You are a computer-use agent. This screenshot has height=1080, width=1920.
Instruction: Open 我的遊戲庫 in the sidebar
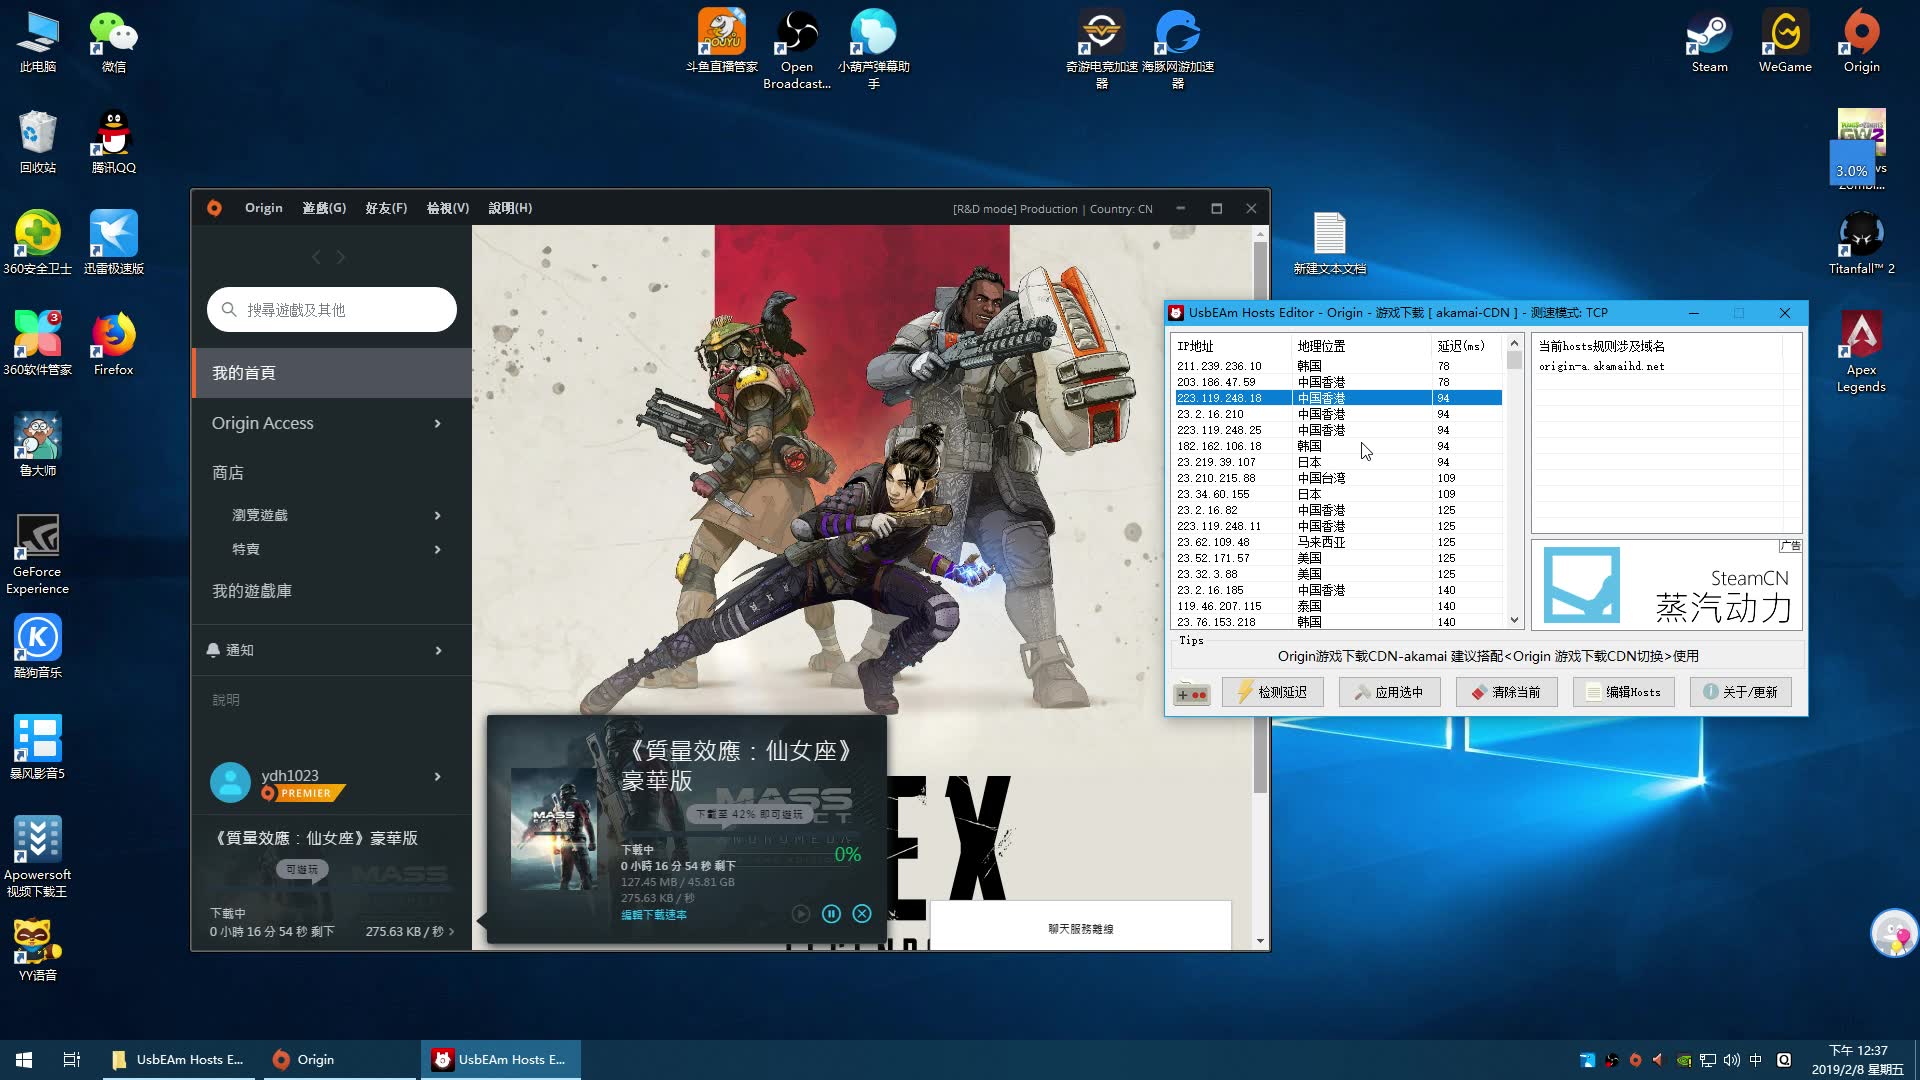pyautogui.click(x=252, y=591)
